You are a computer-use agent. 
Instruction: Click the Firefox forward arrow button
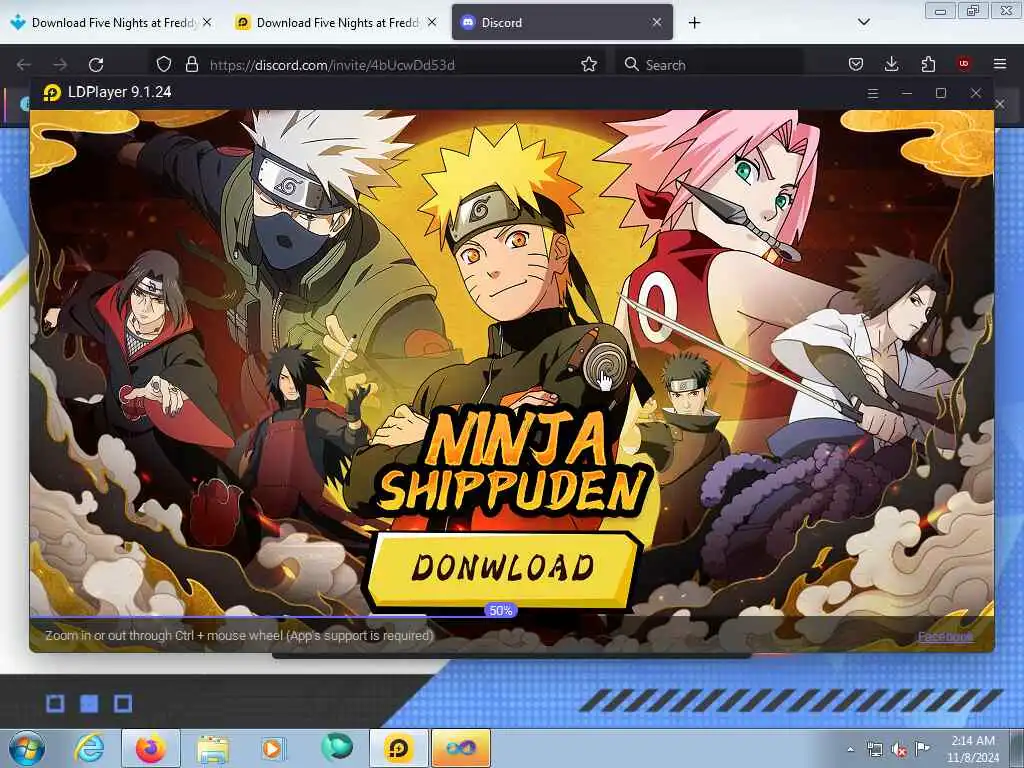pos(60,65)
